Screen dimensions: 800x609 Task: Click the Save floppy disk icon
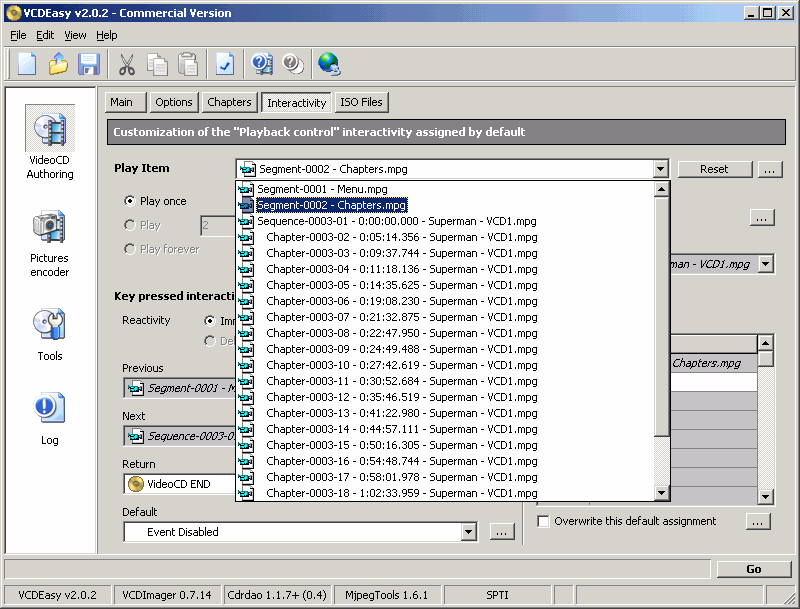[89, 64]
